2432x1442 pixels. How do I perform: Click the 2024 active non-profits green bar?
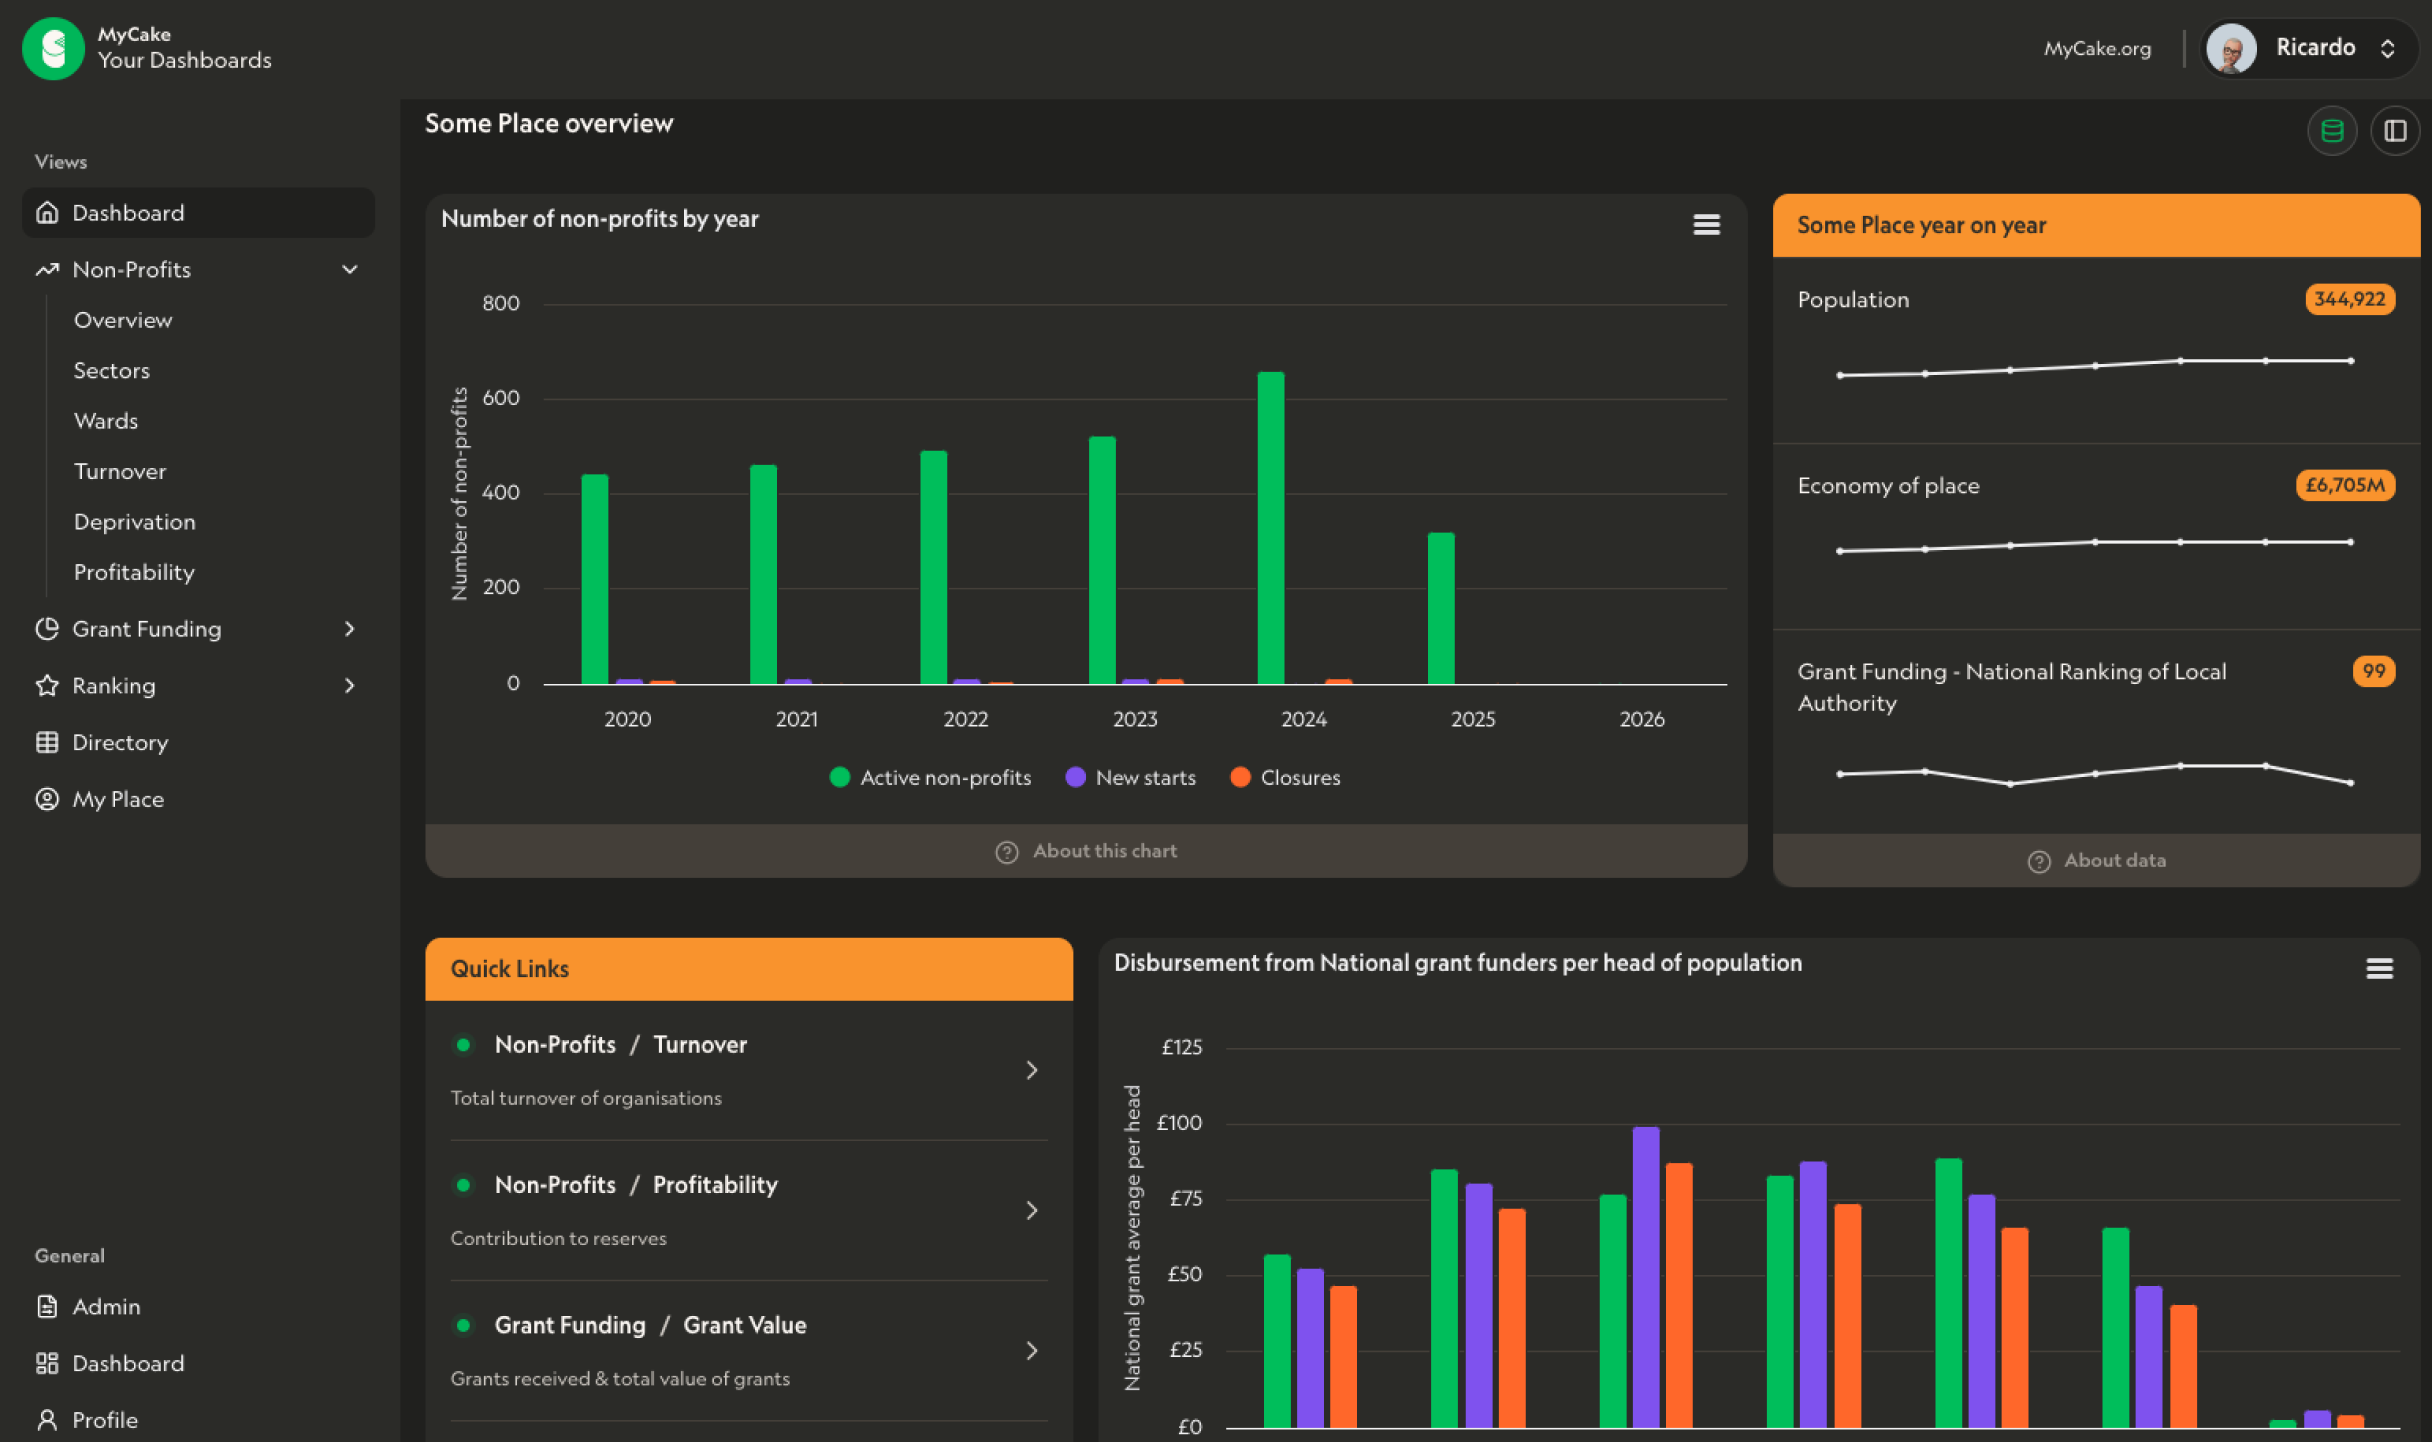pos(1271,528)
